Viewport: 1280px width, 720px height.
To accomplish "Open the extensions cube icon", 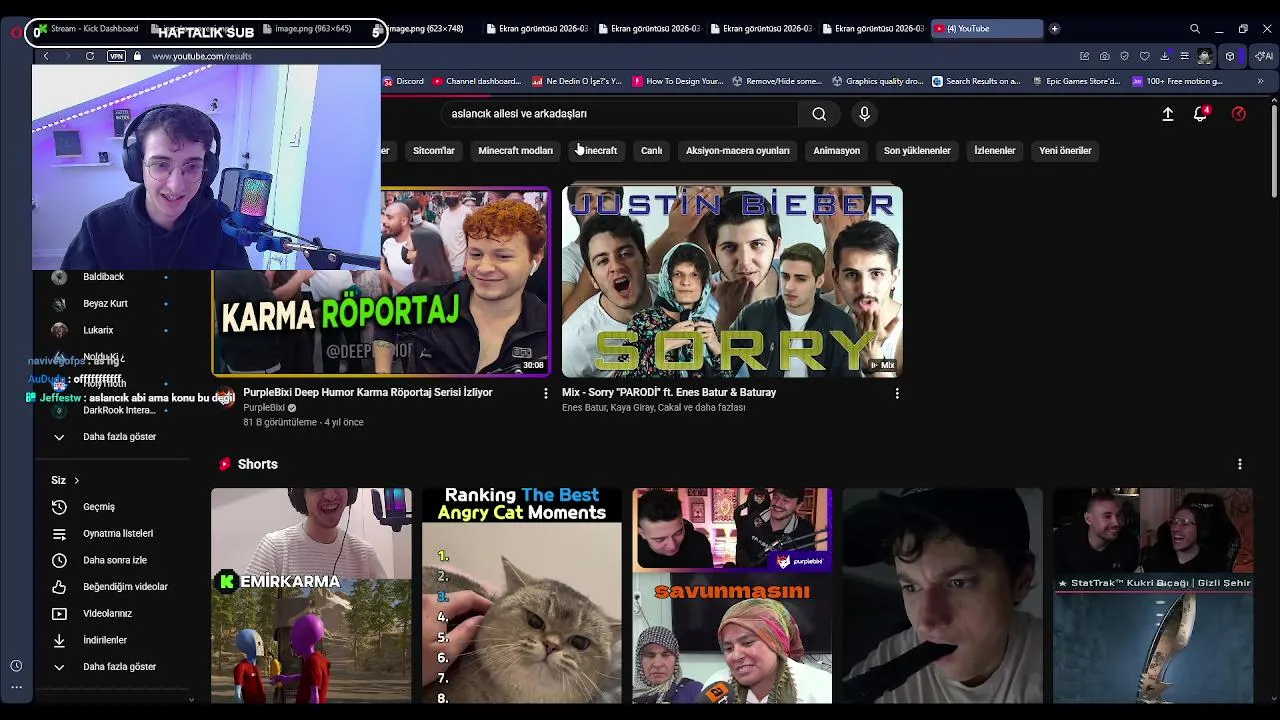I will tap(1230, 56).
